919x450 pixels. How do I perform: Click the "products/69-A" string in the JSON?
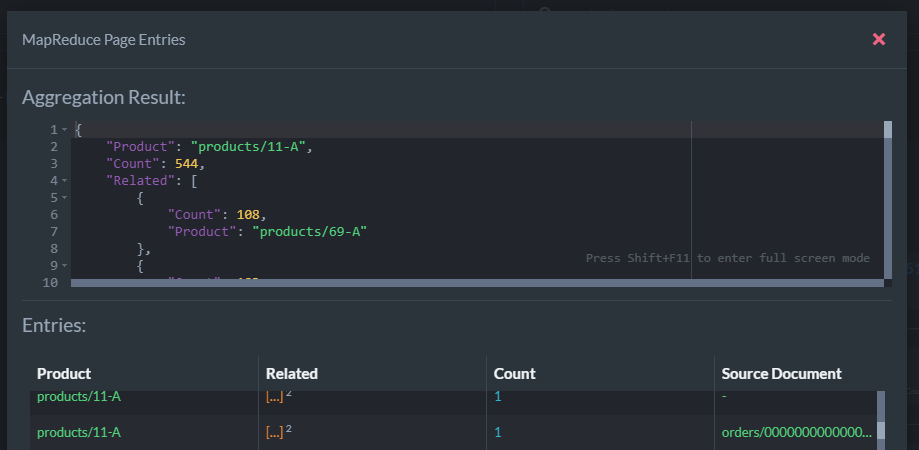point(309,231)
